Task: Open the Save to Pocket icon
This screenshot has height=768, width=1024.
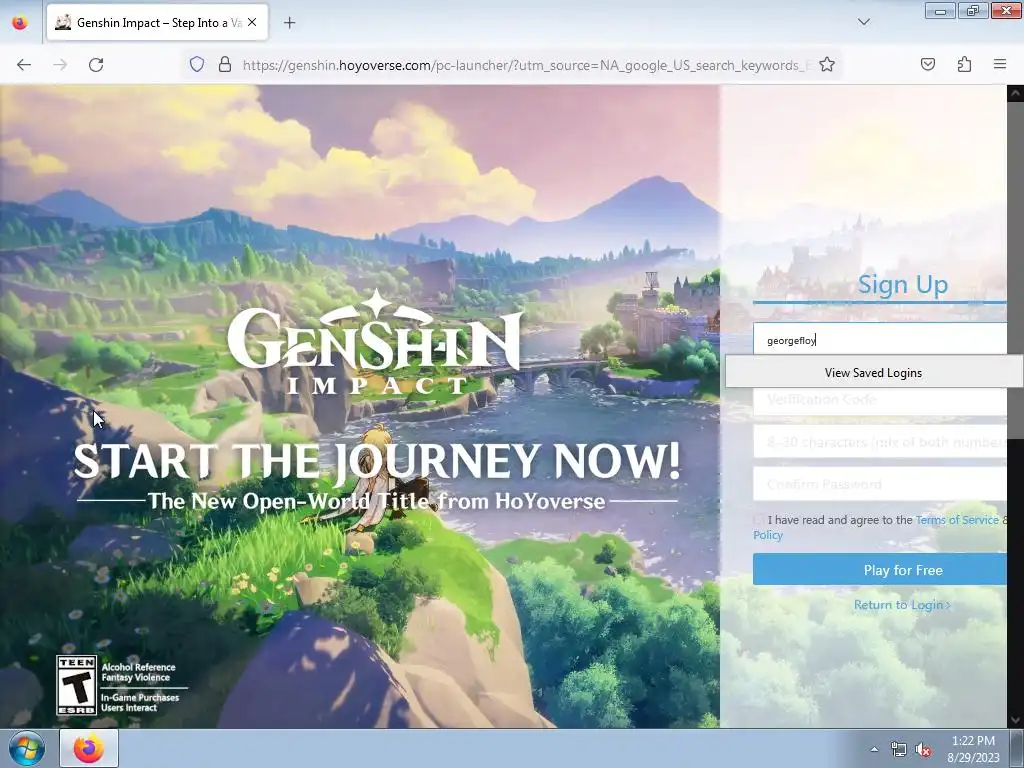Action: pyautogui.click(x=928, y=64)
